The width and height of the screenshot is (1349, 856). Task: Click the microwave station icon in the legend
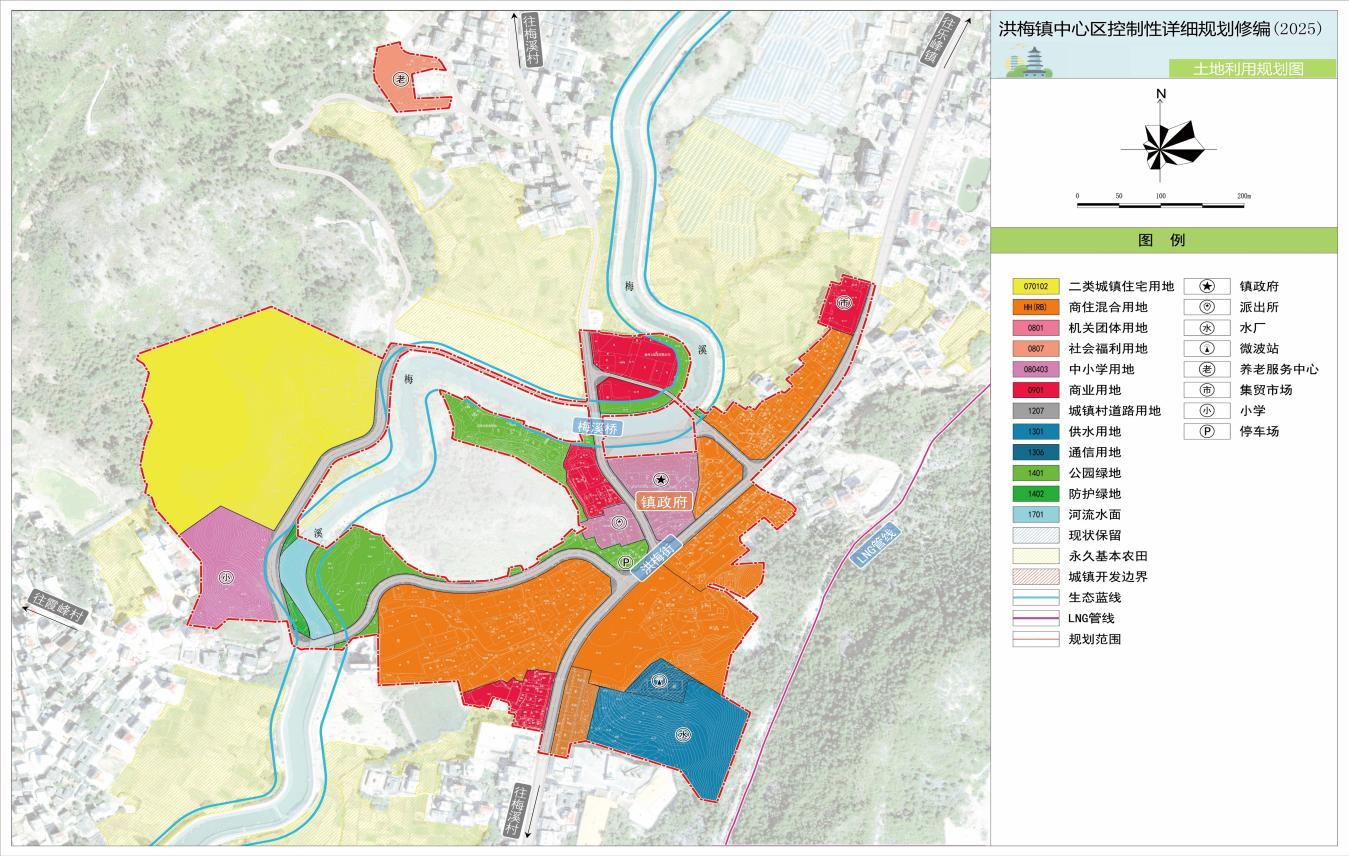[1207, 348]
